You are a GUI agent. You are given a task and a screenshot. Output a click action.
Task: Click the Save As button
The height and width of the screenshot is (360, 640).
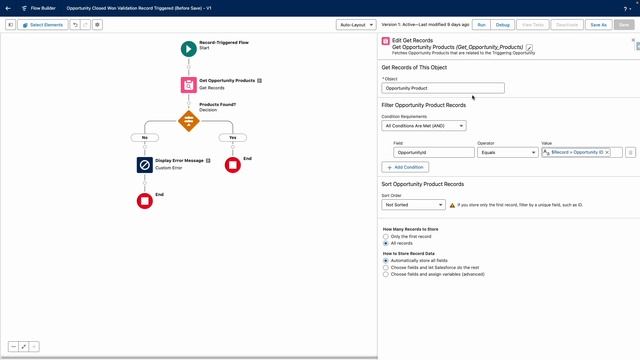(x=598, y=25)
